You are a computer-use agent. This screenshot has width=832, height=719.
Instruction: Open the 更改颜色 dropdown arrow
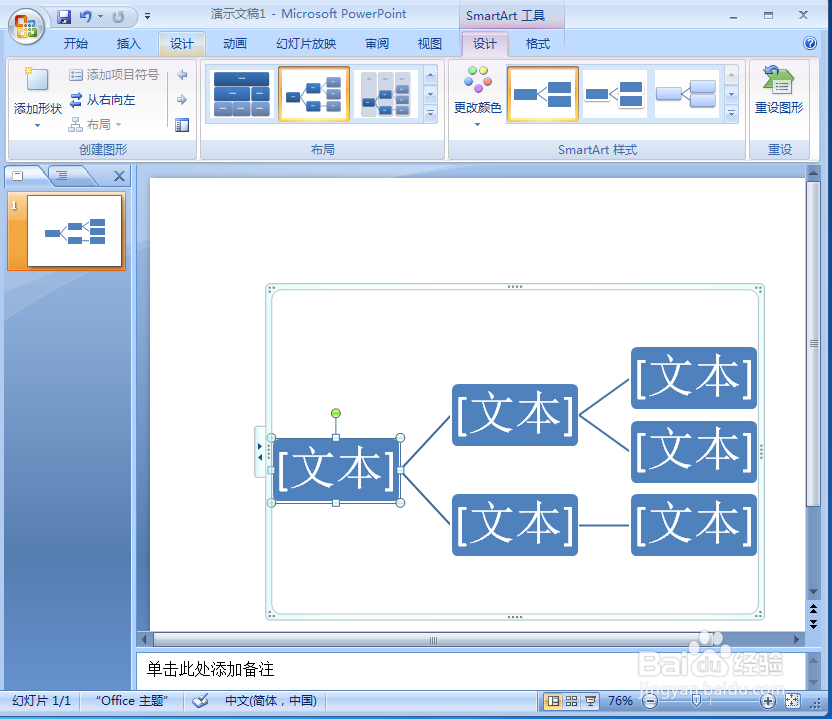tap(478, 125)
